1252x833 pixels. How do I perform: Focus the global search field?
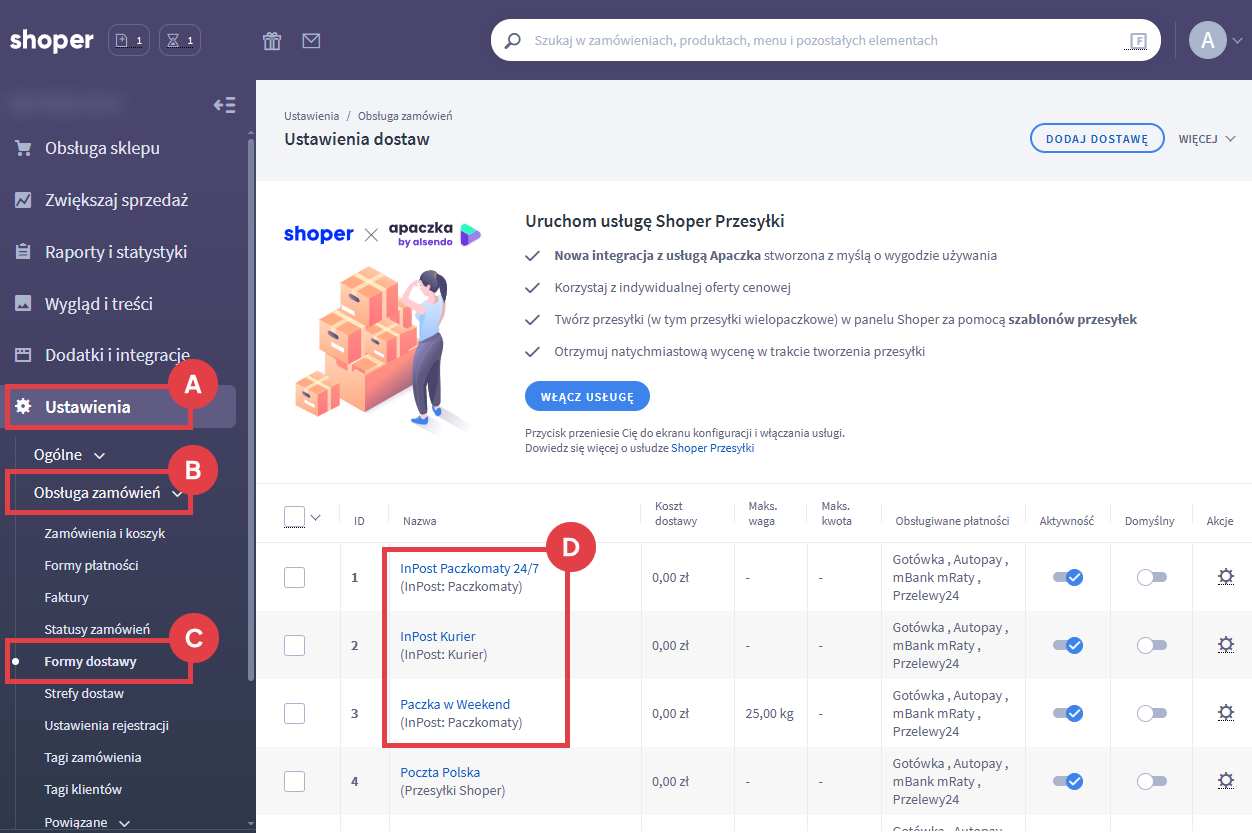pyautogui.click(x=825, y=41)
